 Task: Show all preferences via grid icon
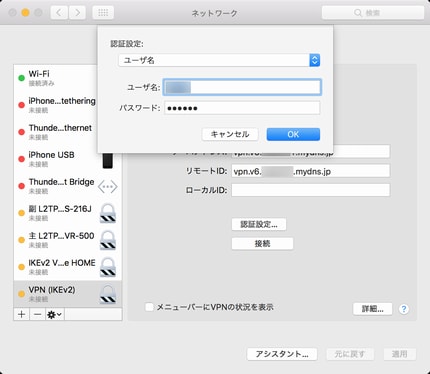coord(103,13)
